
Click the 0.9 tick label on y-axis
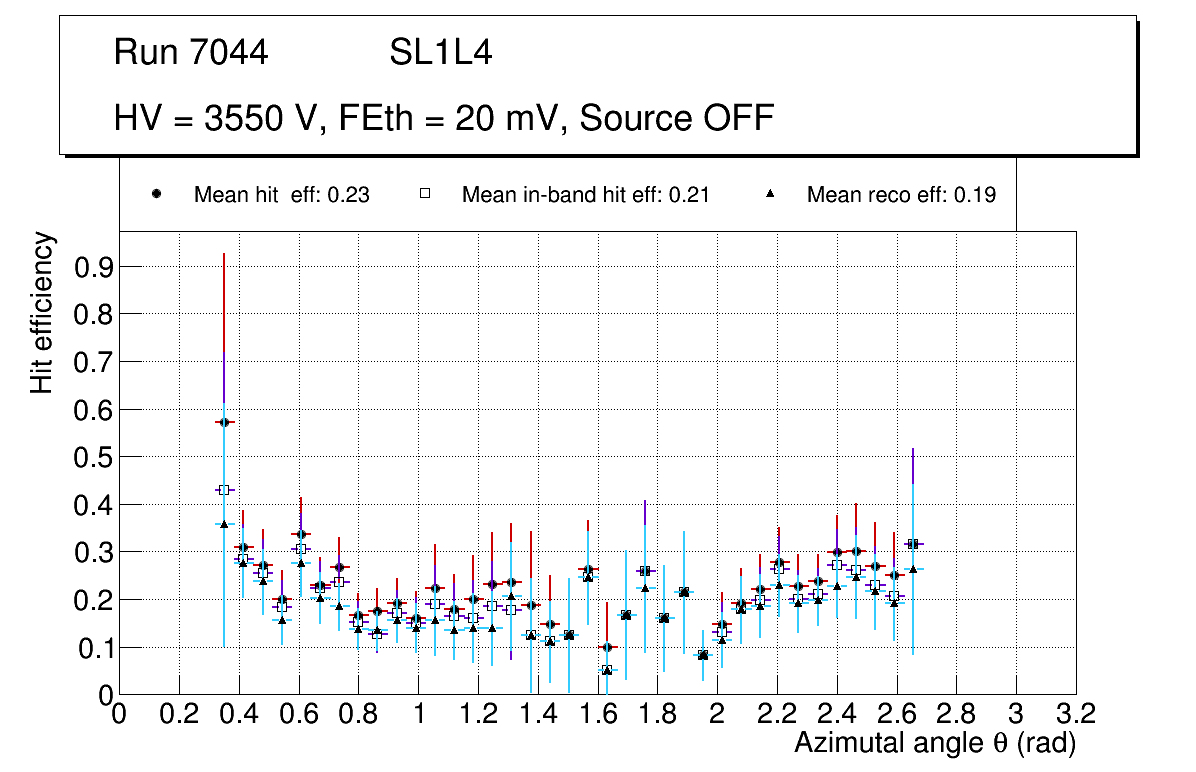(90, 267)
